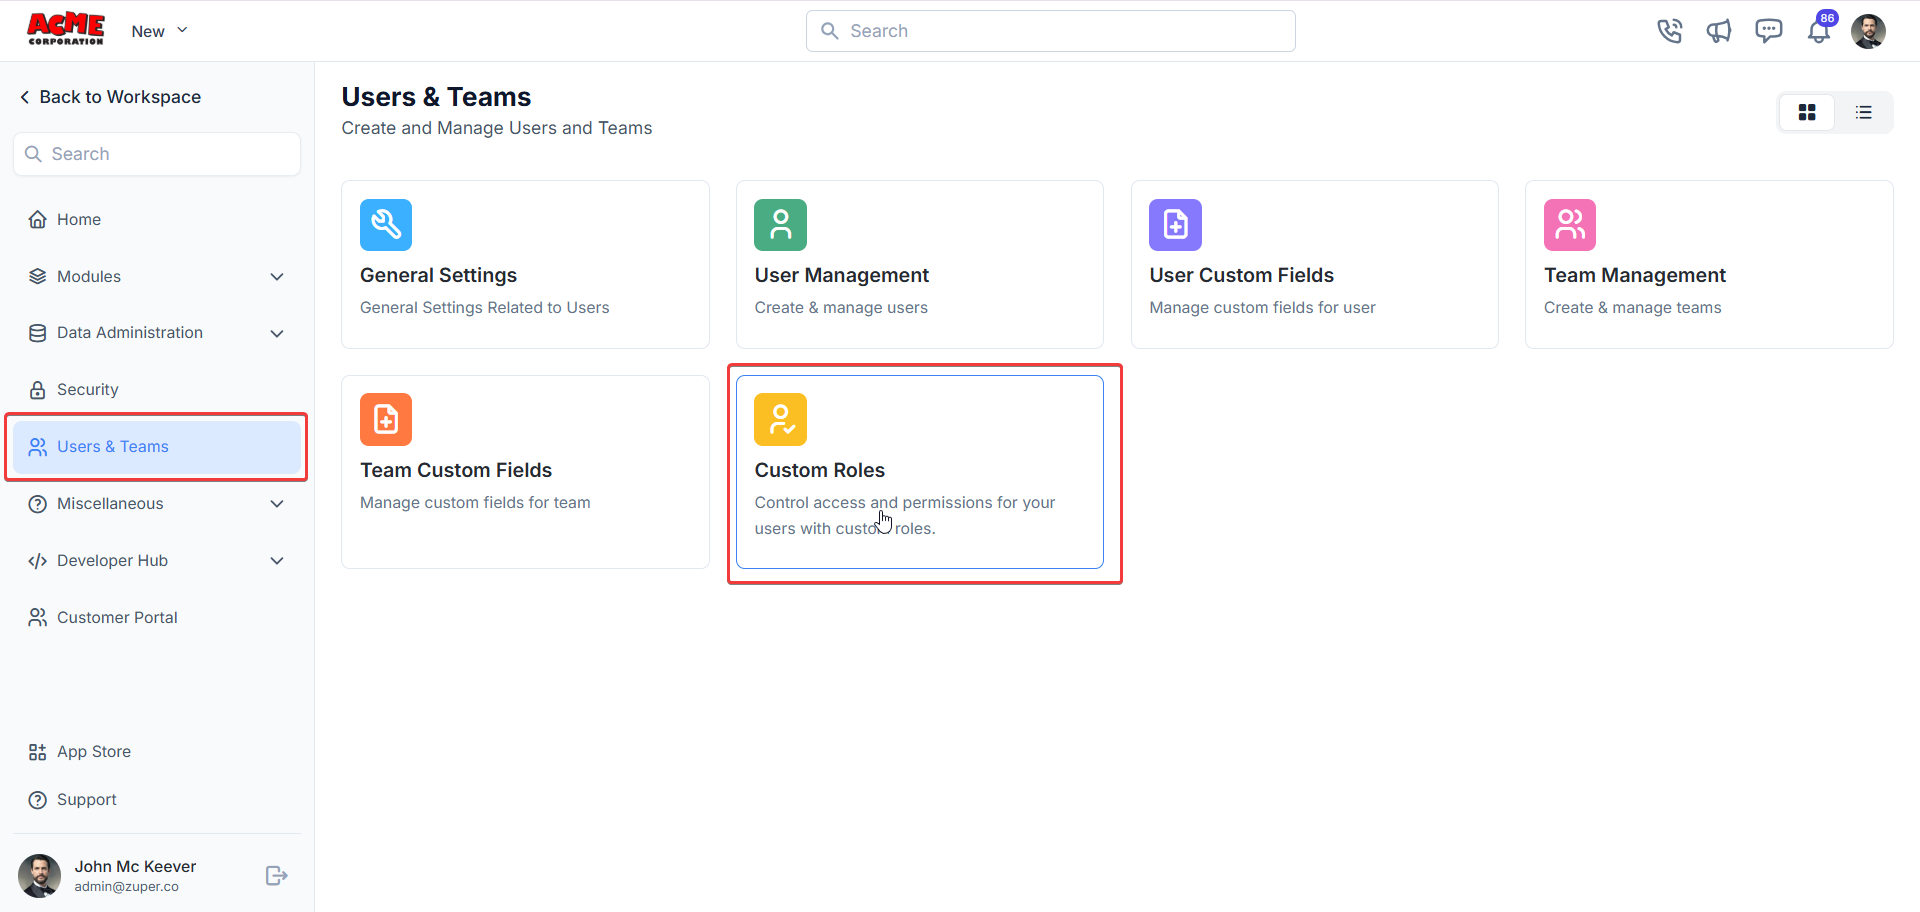
Task: Click John Mc Keever user avatar at bottom
Action: [x=40, y=876]
